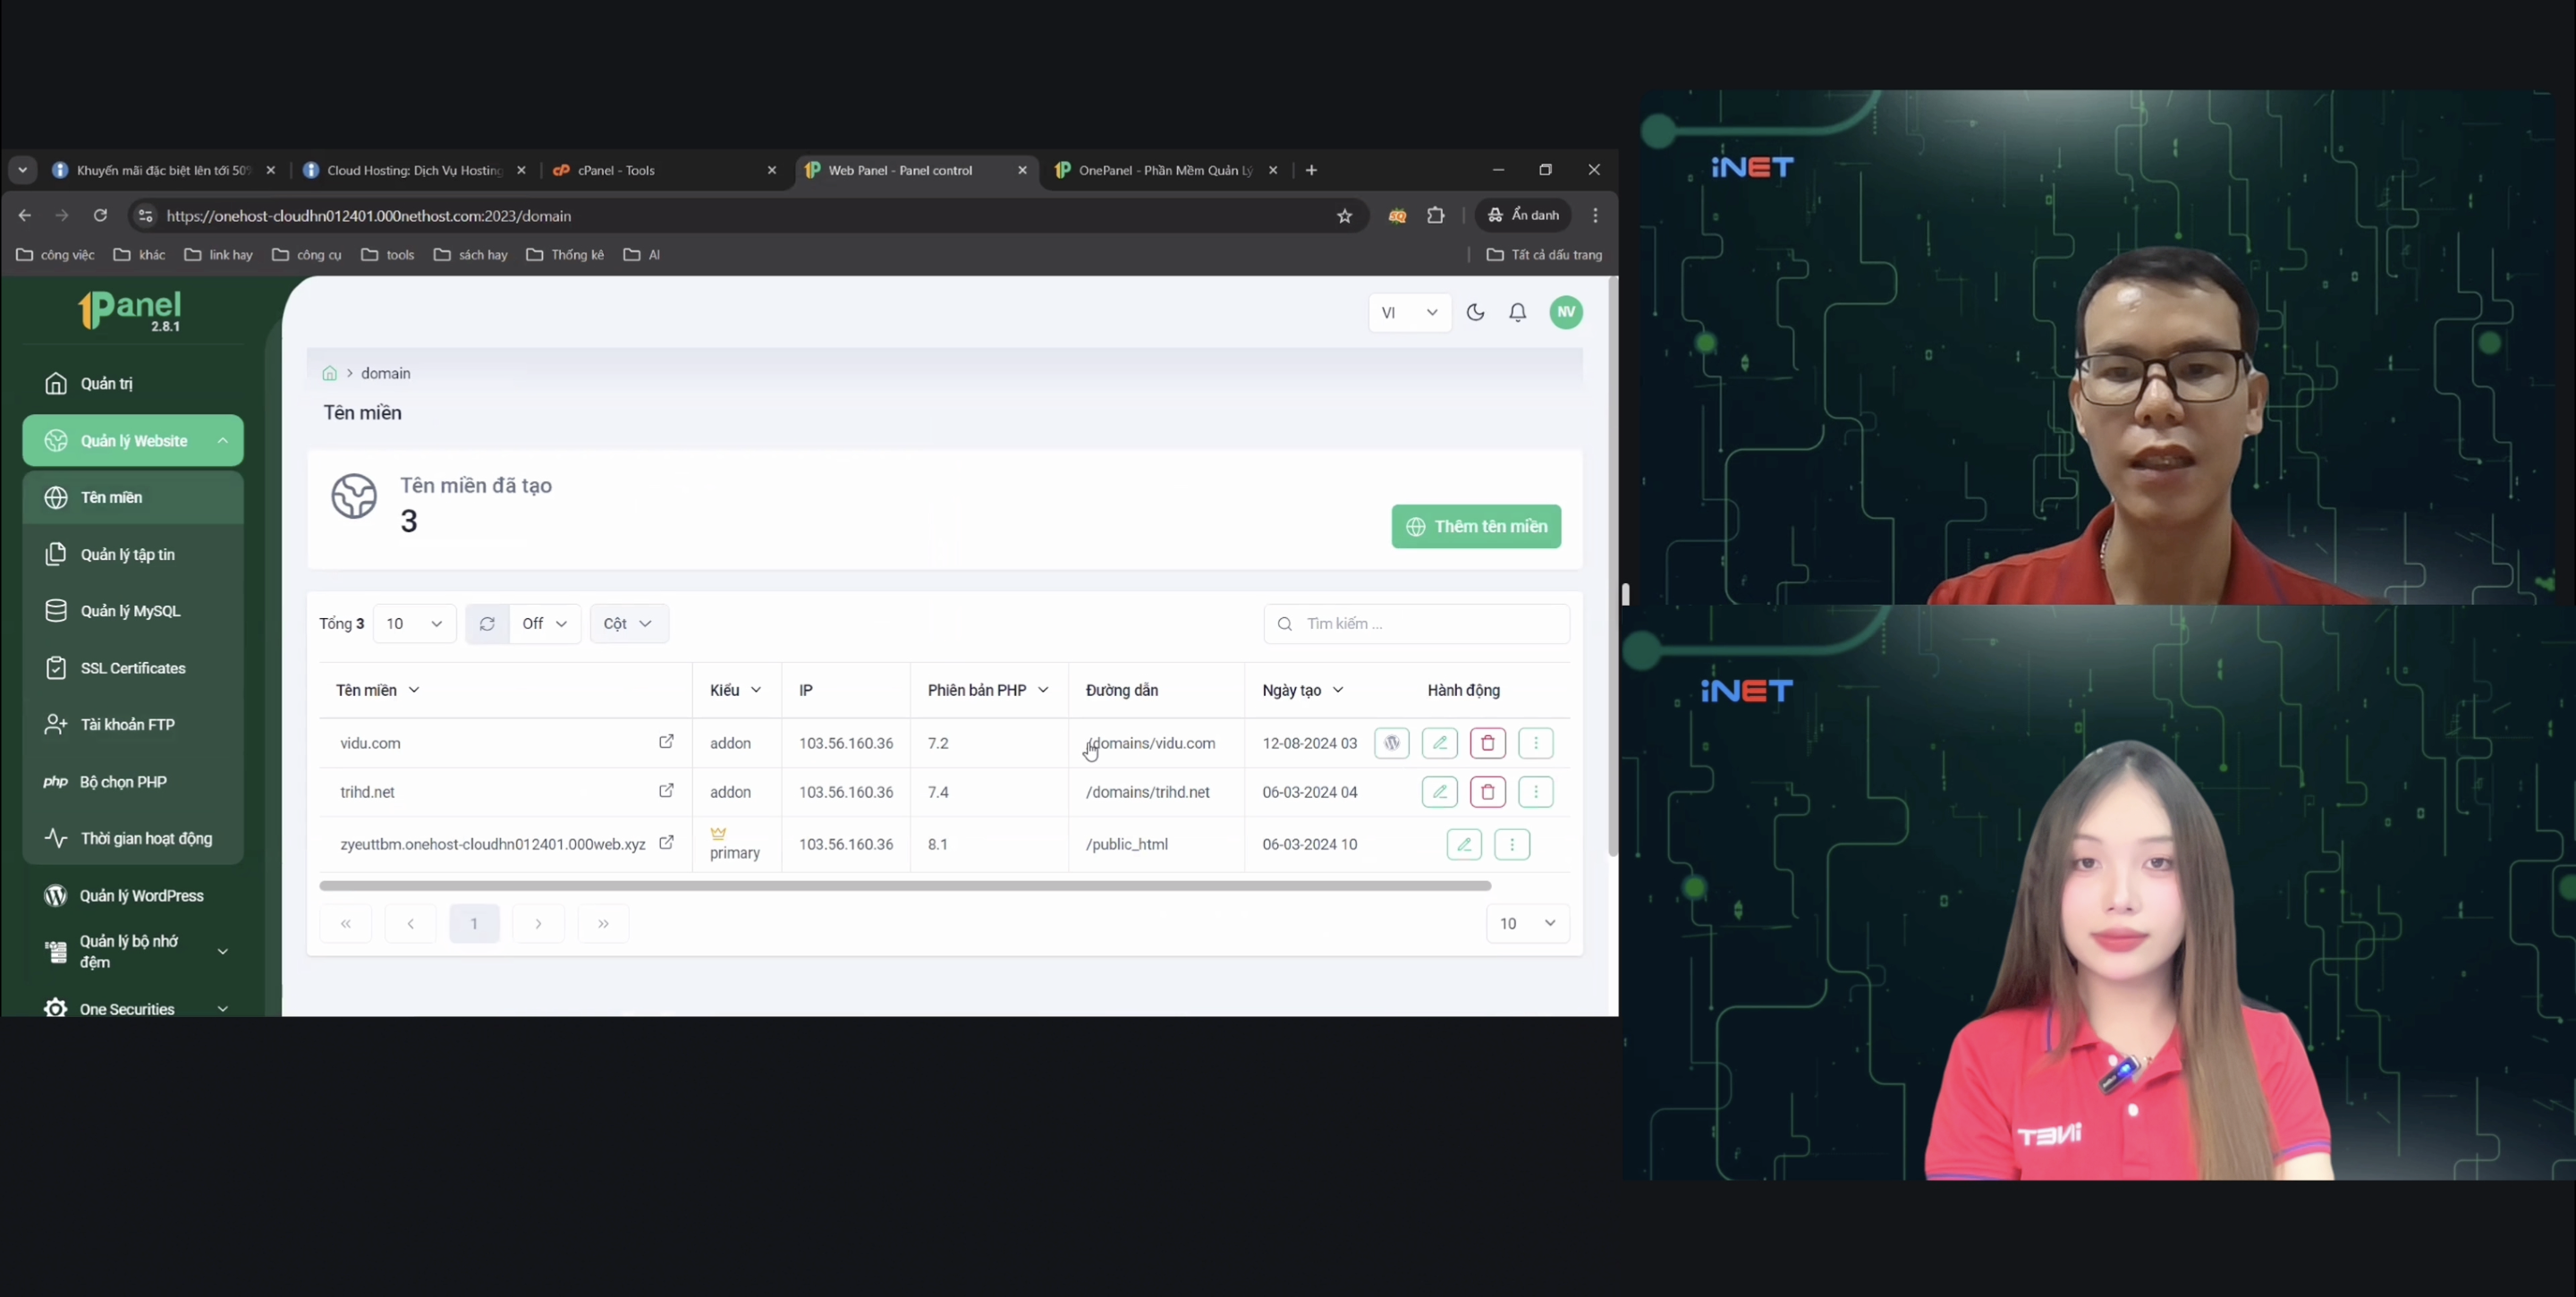
Task: Go back in browser history
Action: click(x=25, y=216)
